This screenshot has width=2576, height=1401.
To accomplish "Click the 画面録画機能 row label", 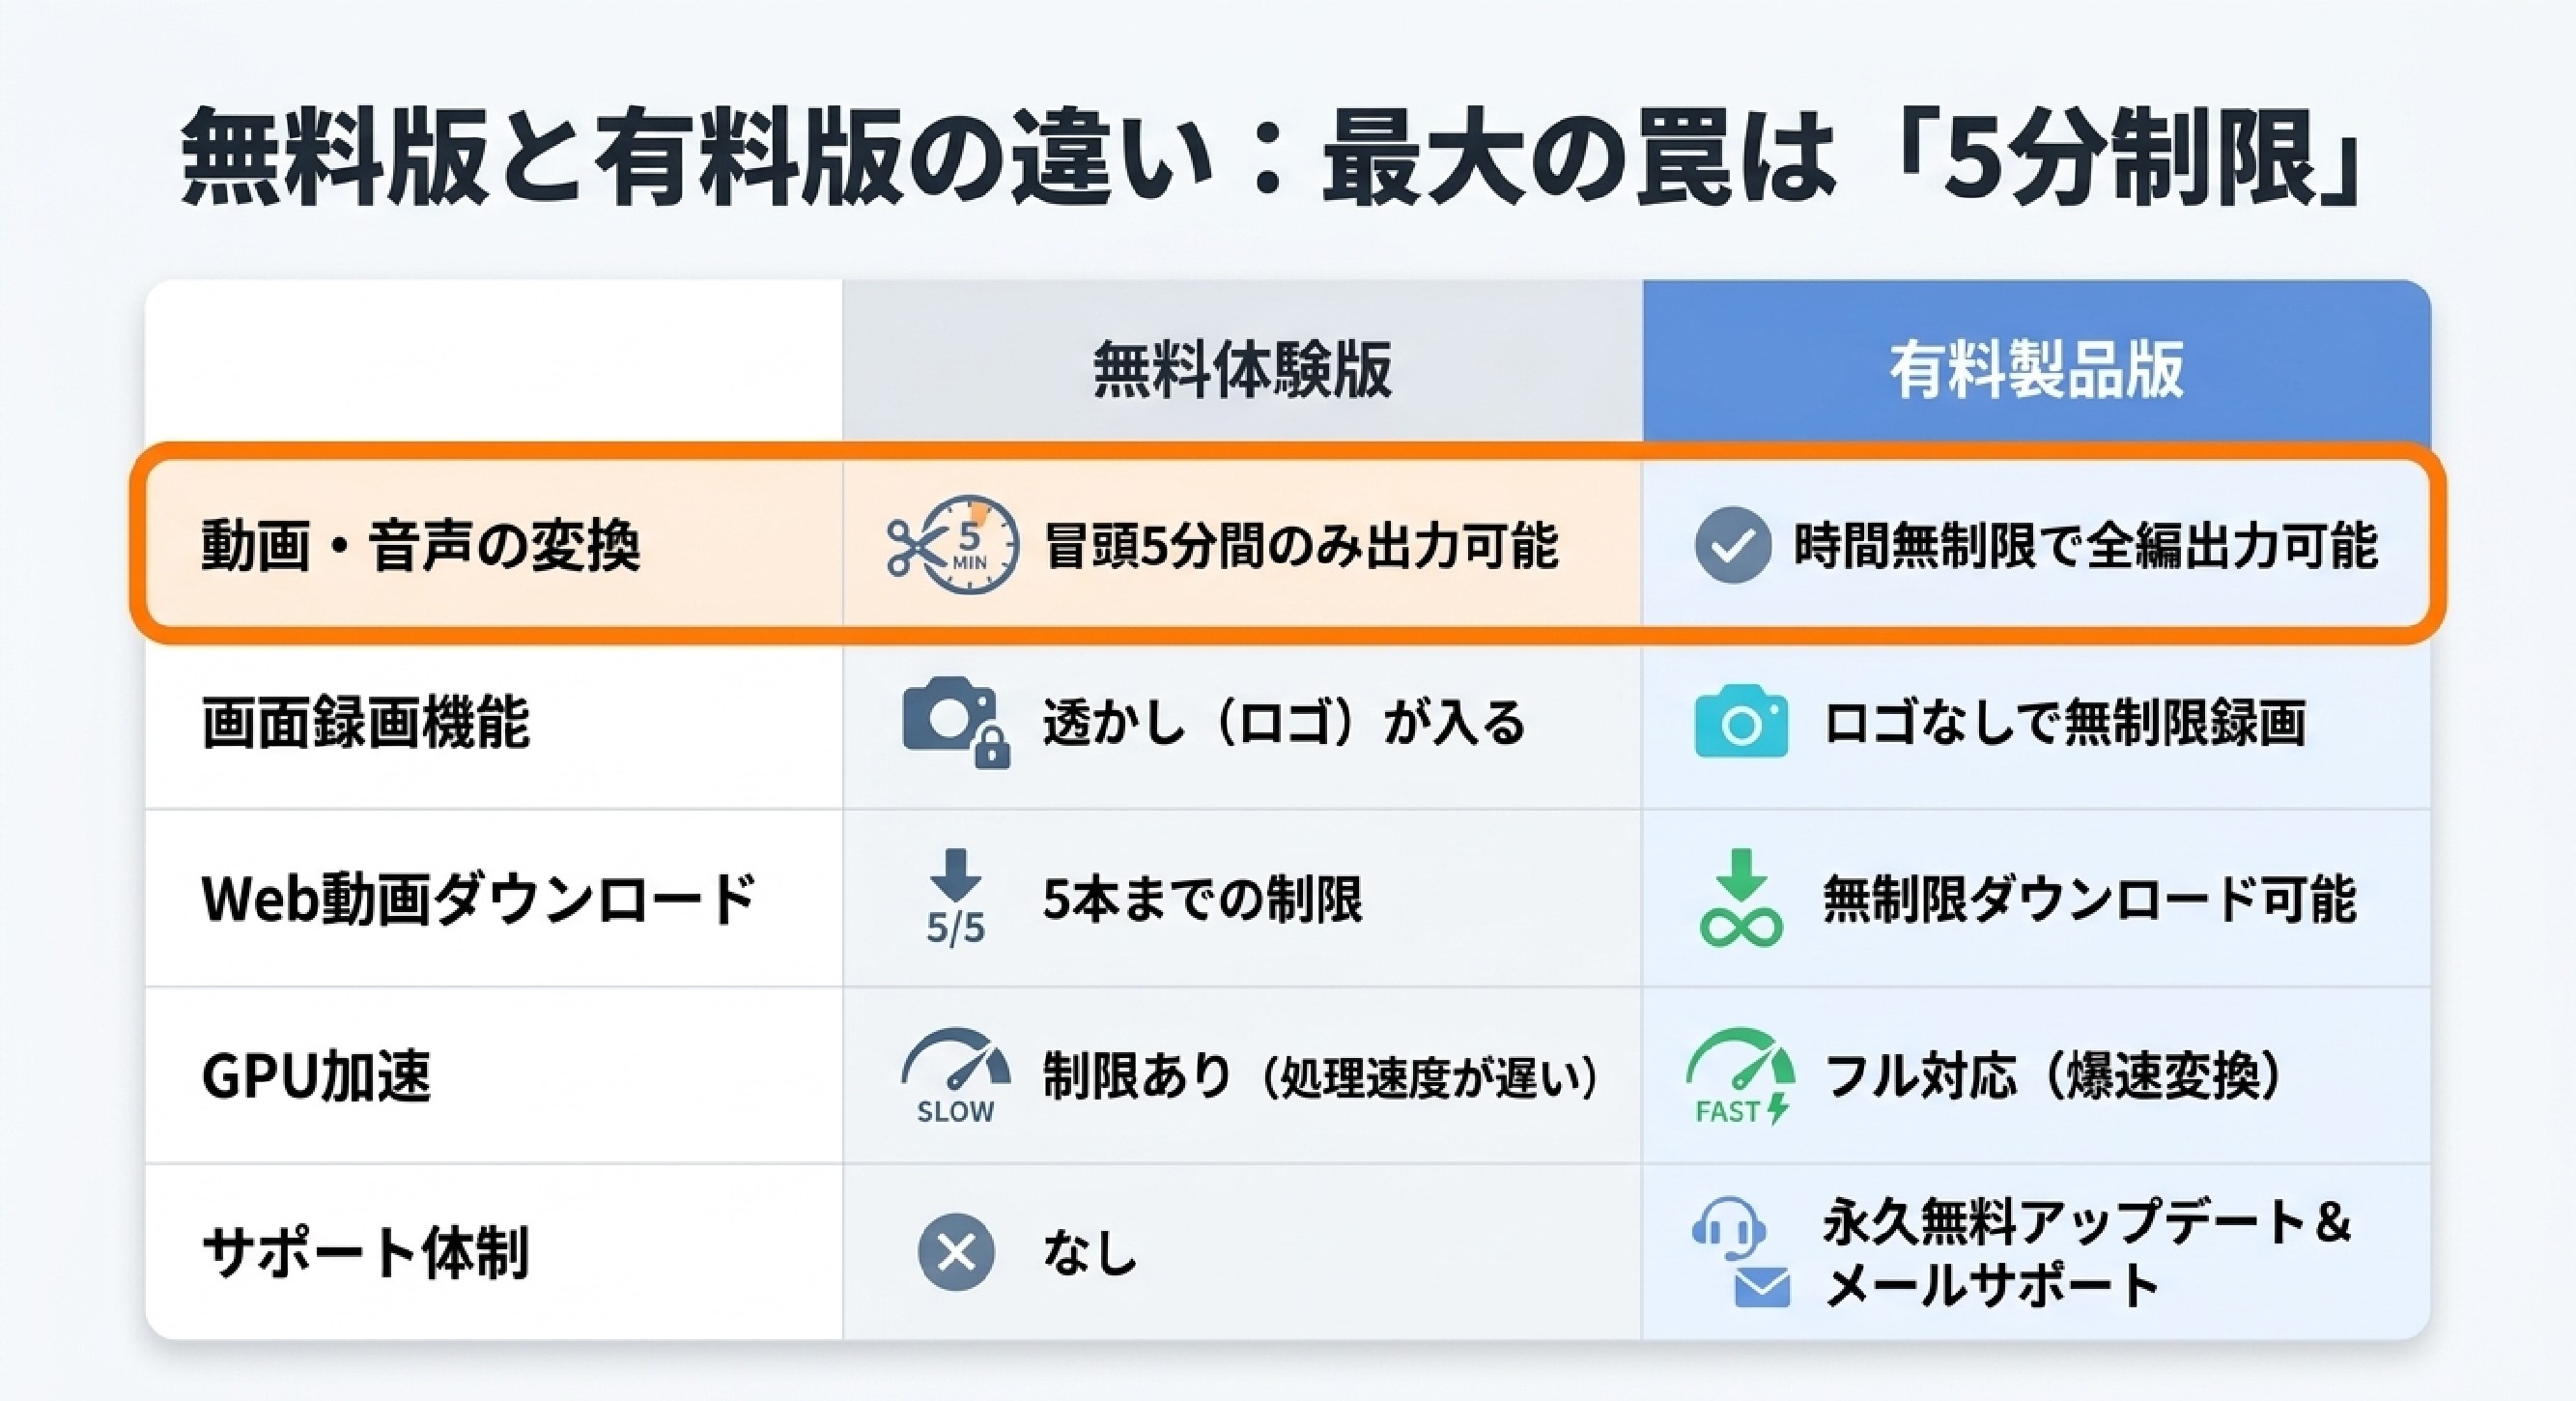I will coord(366,723).
